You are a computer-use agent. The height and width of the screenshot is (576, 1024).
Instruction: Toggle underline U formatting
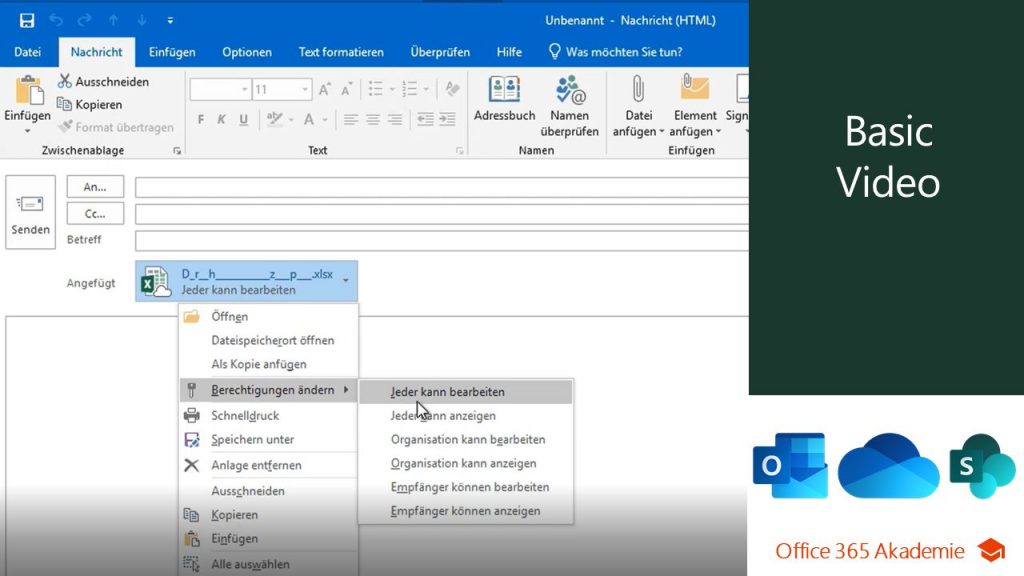click(244, 120)
